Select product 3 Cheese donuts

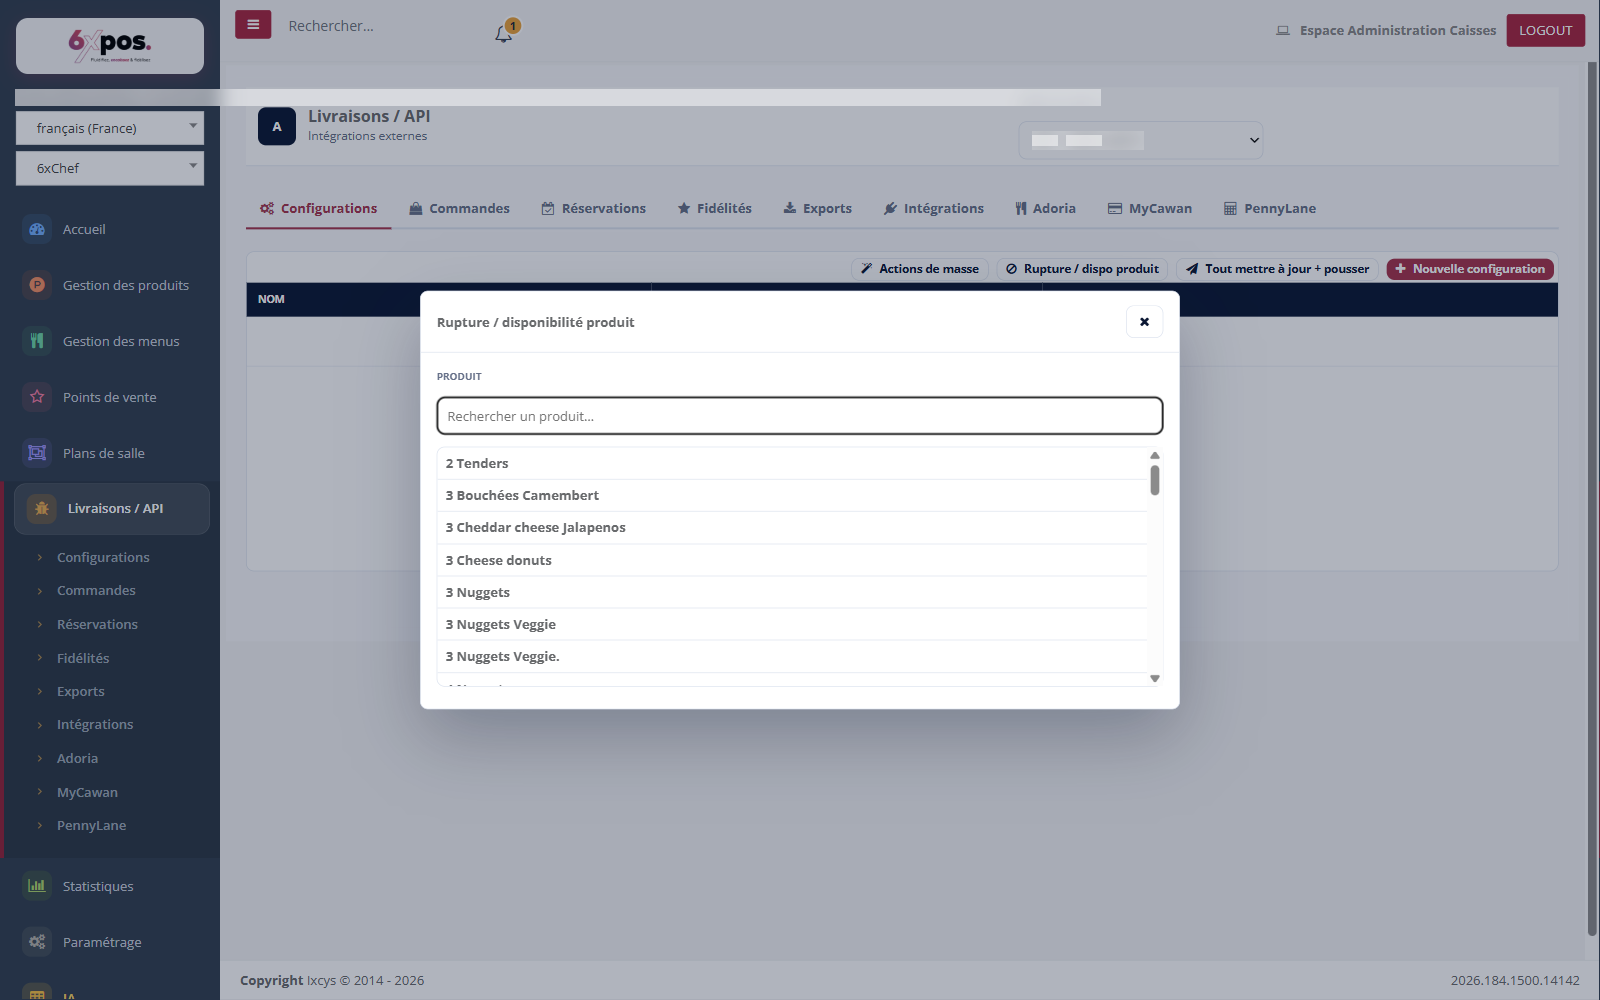point(792,561)
